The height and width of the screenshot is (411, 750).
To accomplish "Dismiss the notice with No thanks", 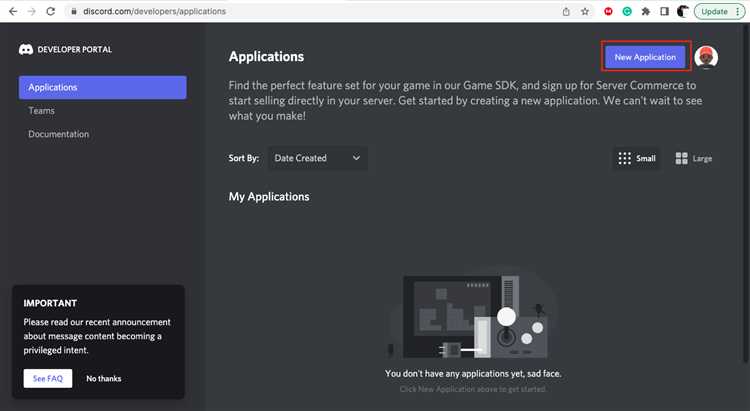I will tap(104, 378).
